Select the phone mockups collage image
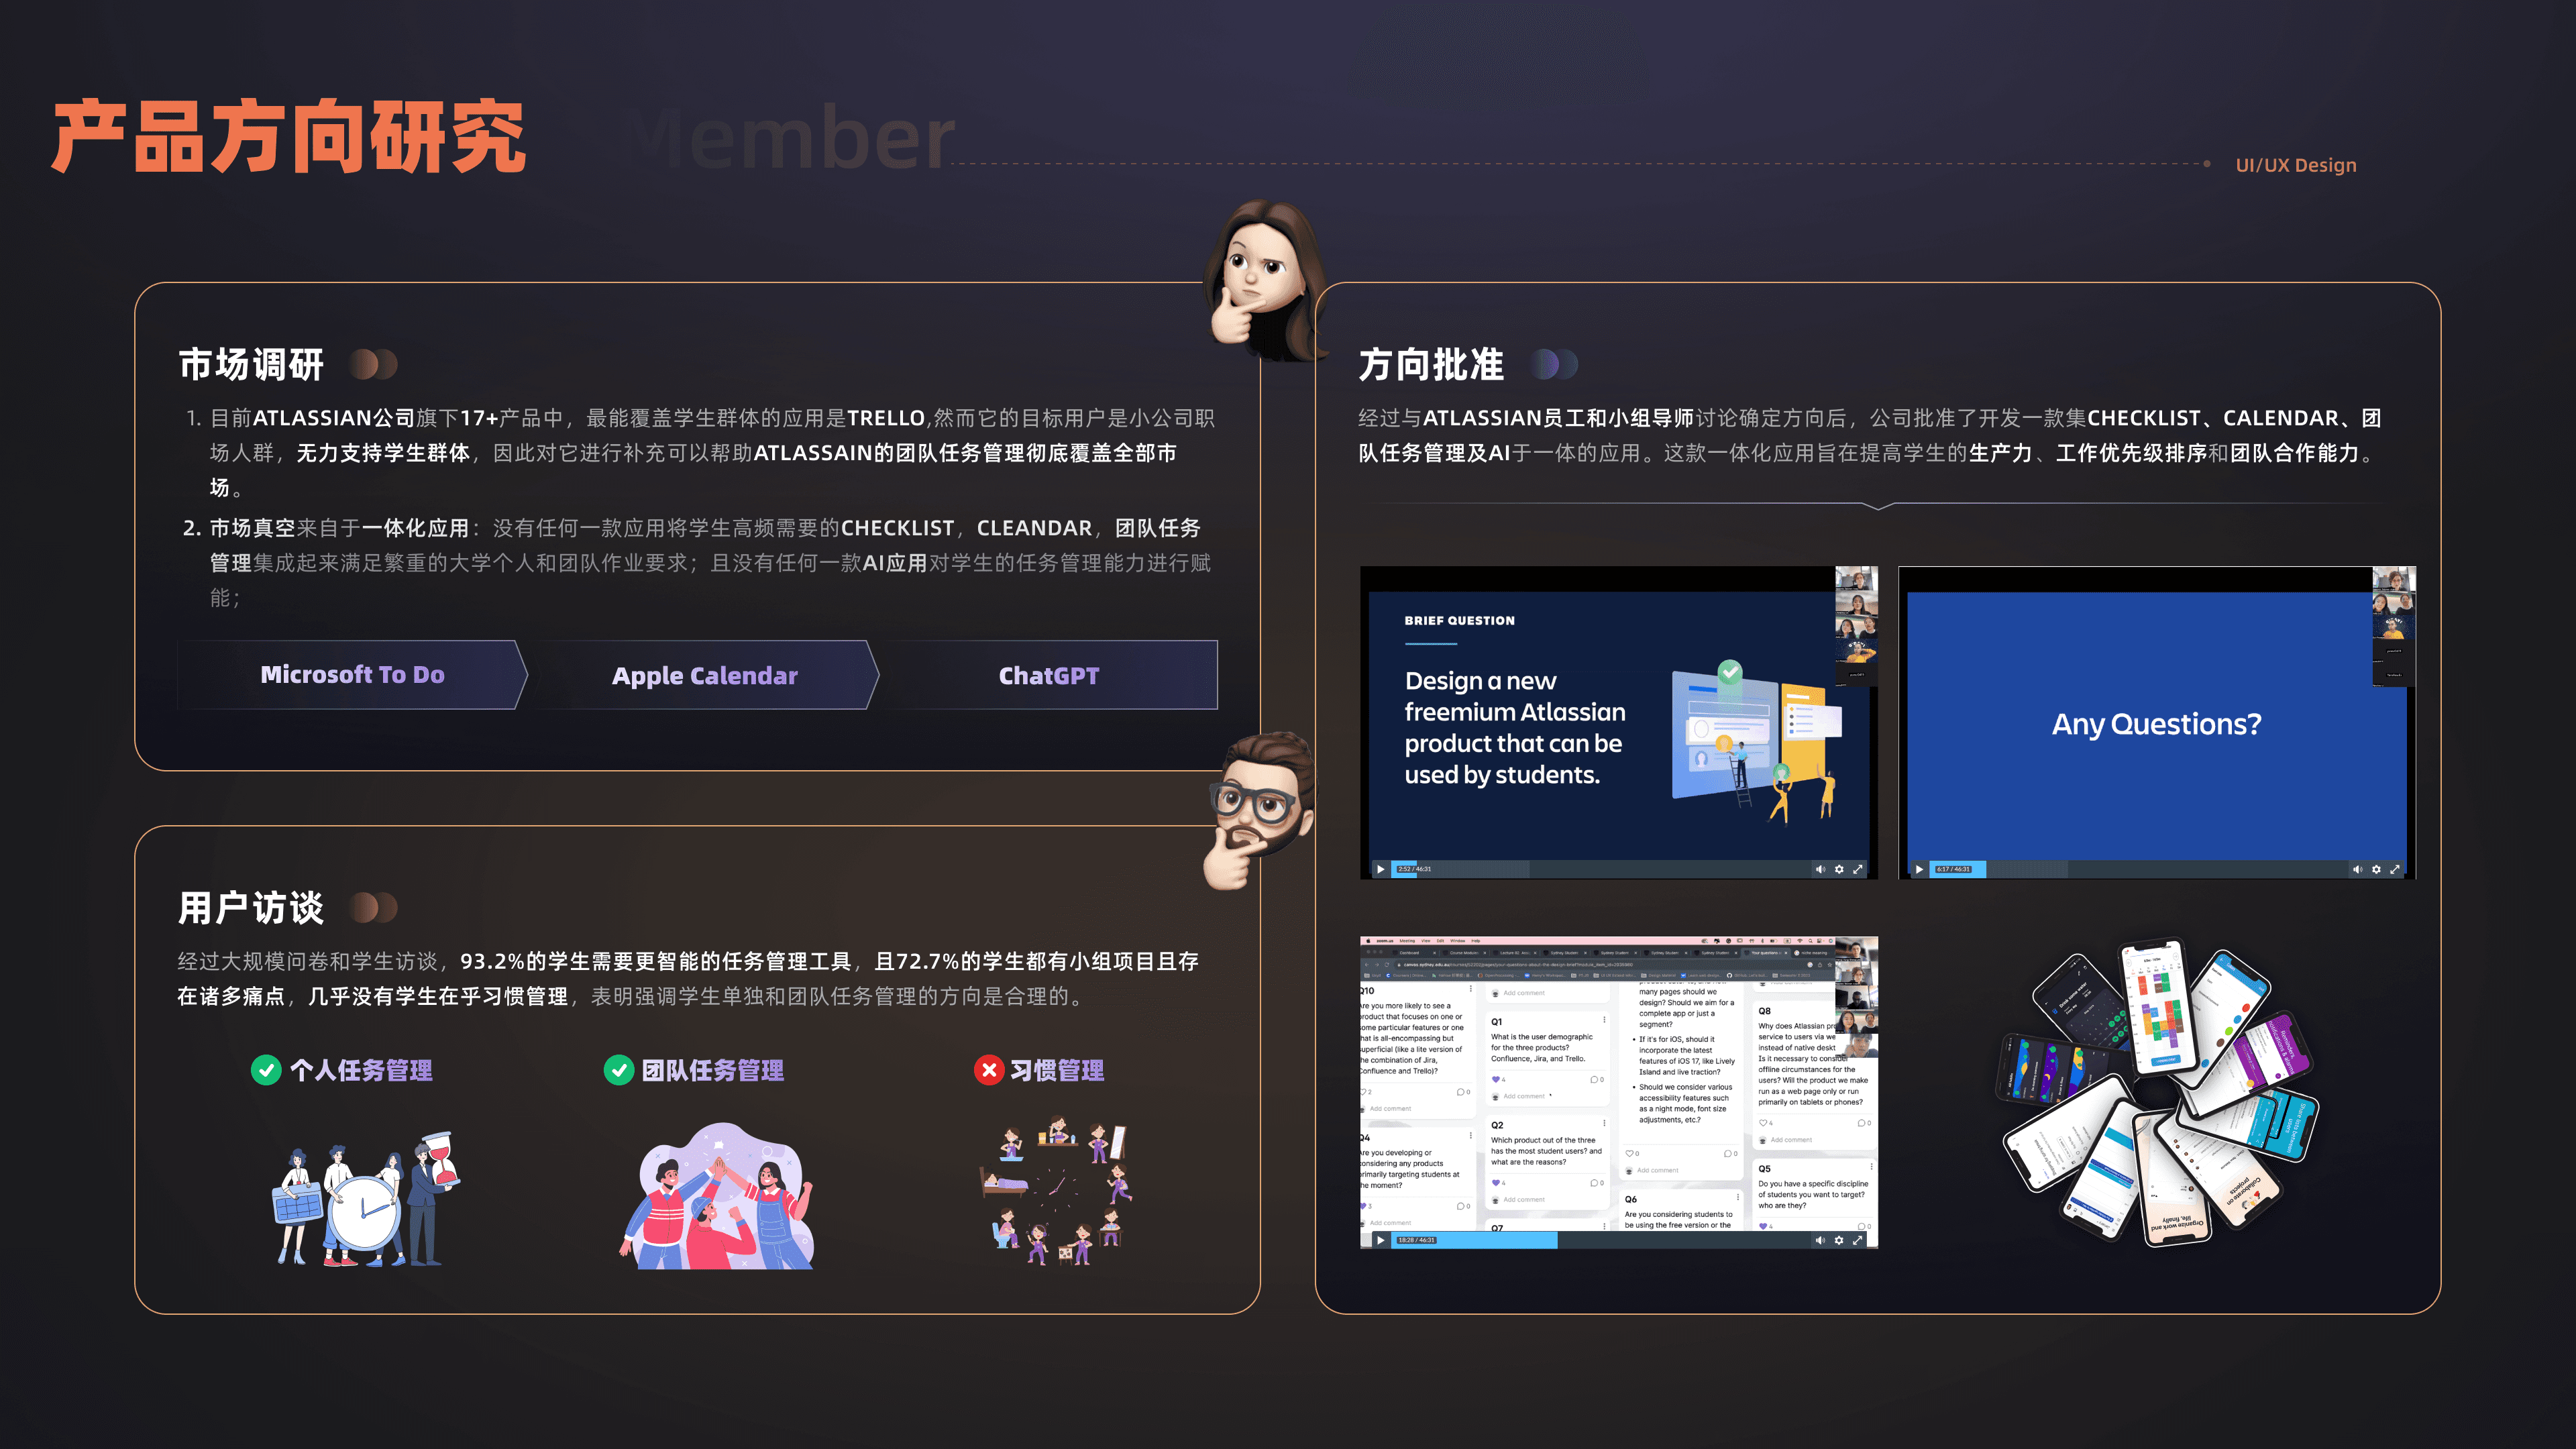 tap(2157, 1093)
